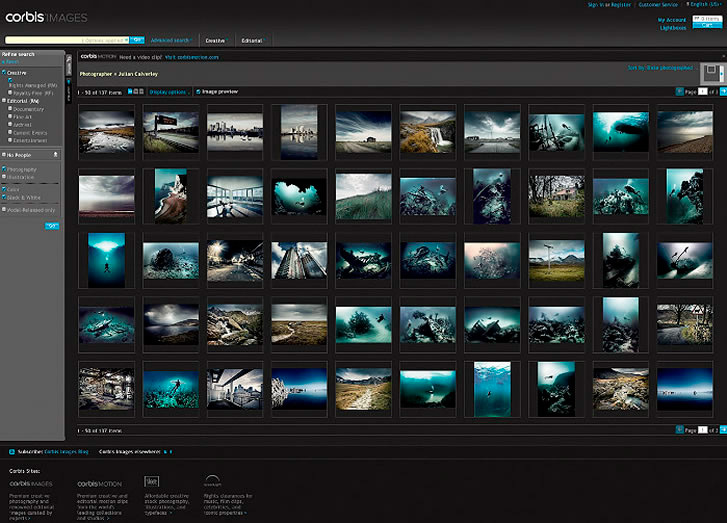The height and width of the screenshot is (523, 727).
Task: Open My Account
Action: click(671, 20)
